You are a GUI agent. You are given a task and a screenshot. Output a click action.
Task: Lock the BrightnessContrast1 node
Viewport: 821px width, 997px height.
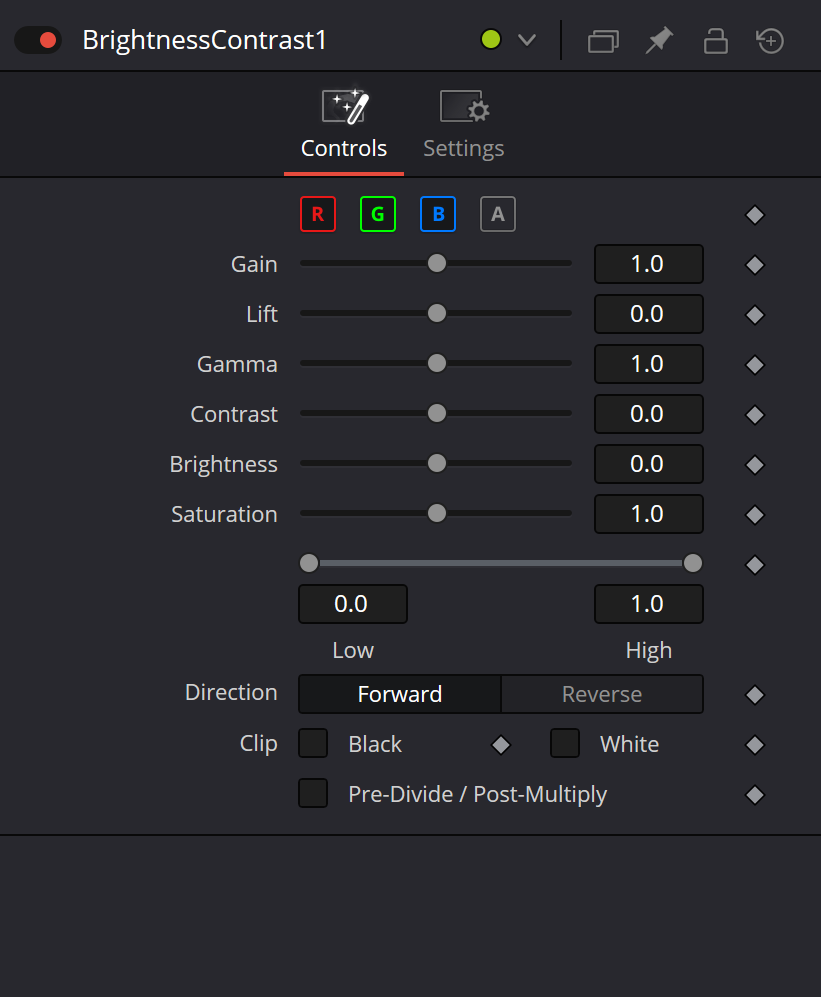tap(715, 41)
